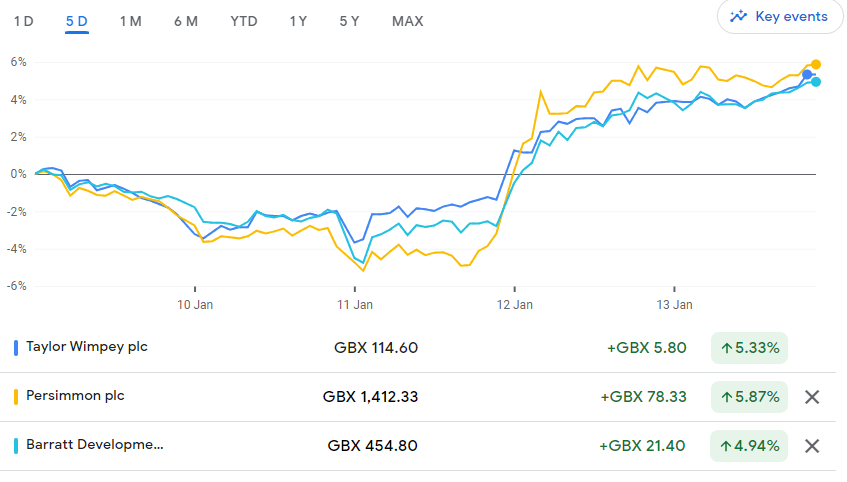
Task: Open Taylor Wimpey plc stock row
Action: (x=87, y=348)
